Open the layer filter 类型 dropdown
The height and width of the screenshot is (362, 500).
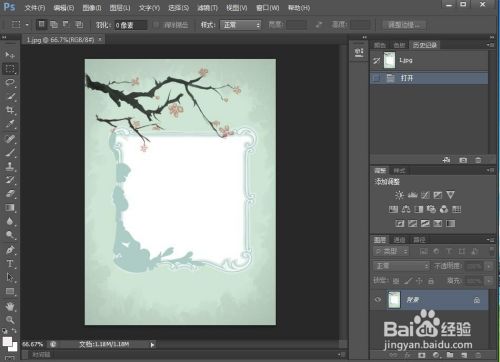coord(391,251)
